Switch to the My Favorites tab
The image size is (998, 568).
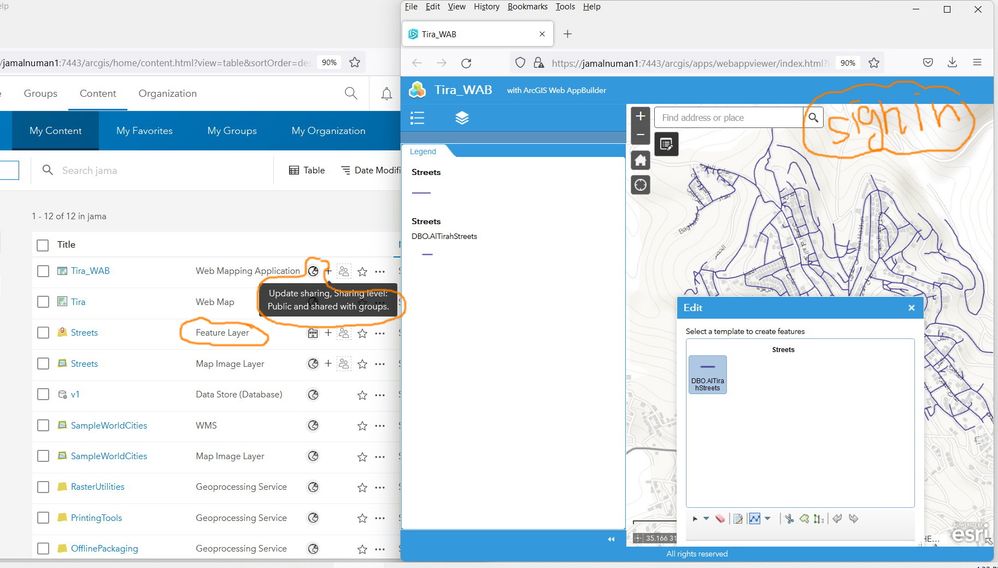click(144, 131)
